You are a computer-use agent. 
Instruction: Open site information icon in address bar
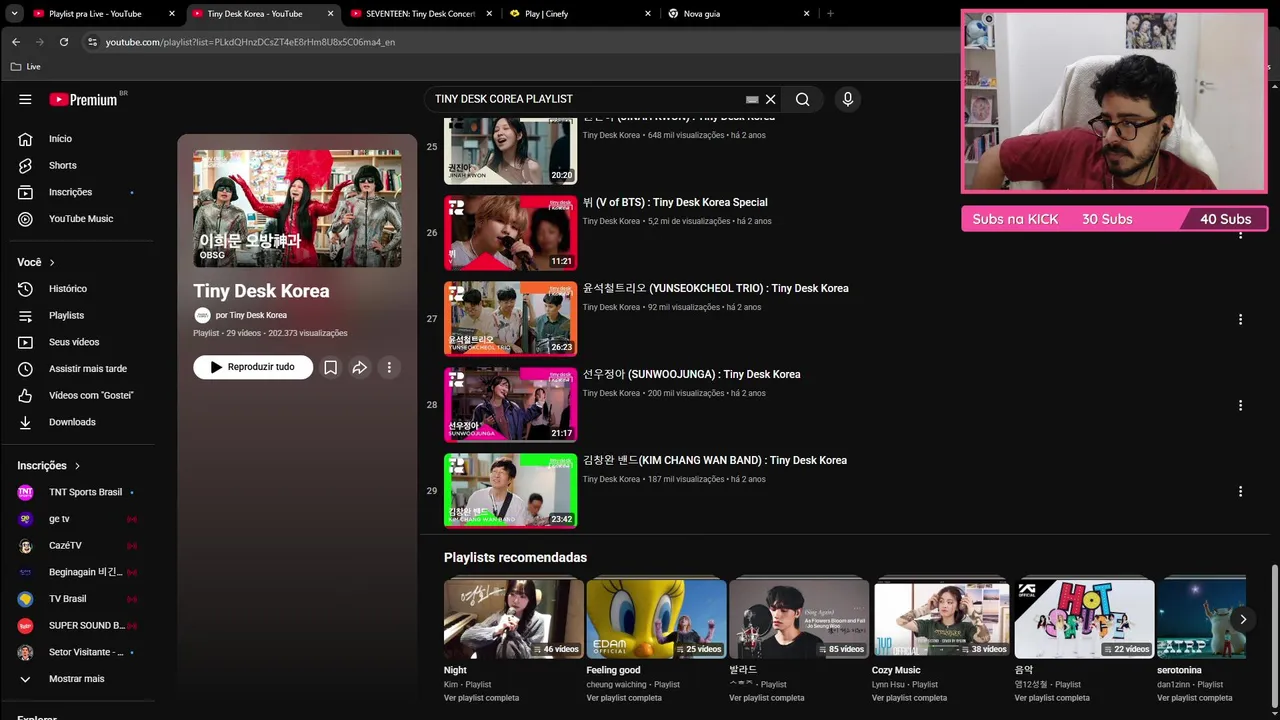(92, 42)
